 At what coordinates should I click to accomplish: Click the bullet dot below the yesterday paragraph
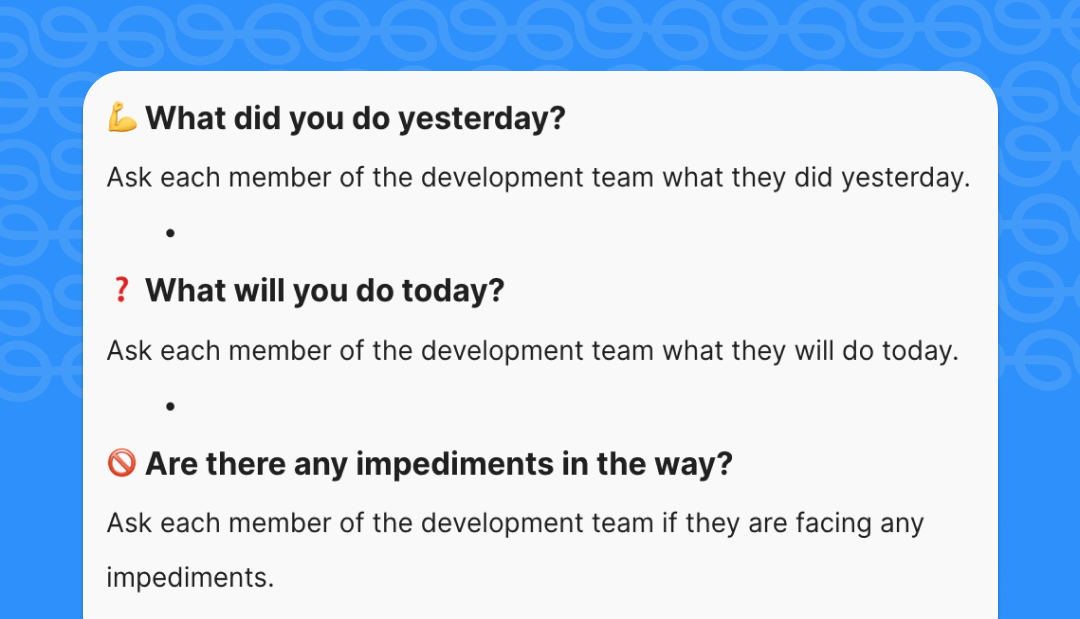point(171,233)
